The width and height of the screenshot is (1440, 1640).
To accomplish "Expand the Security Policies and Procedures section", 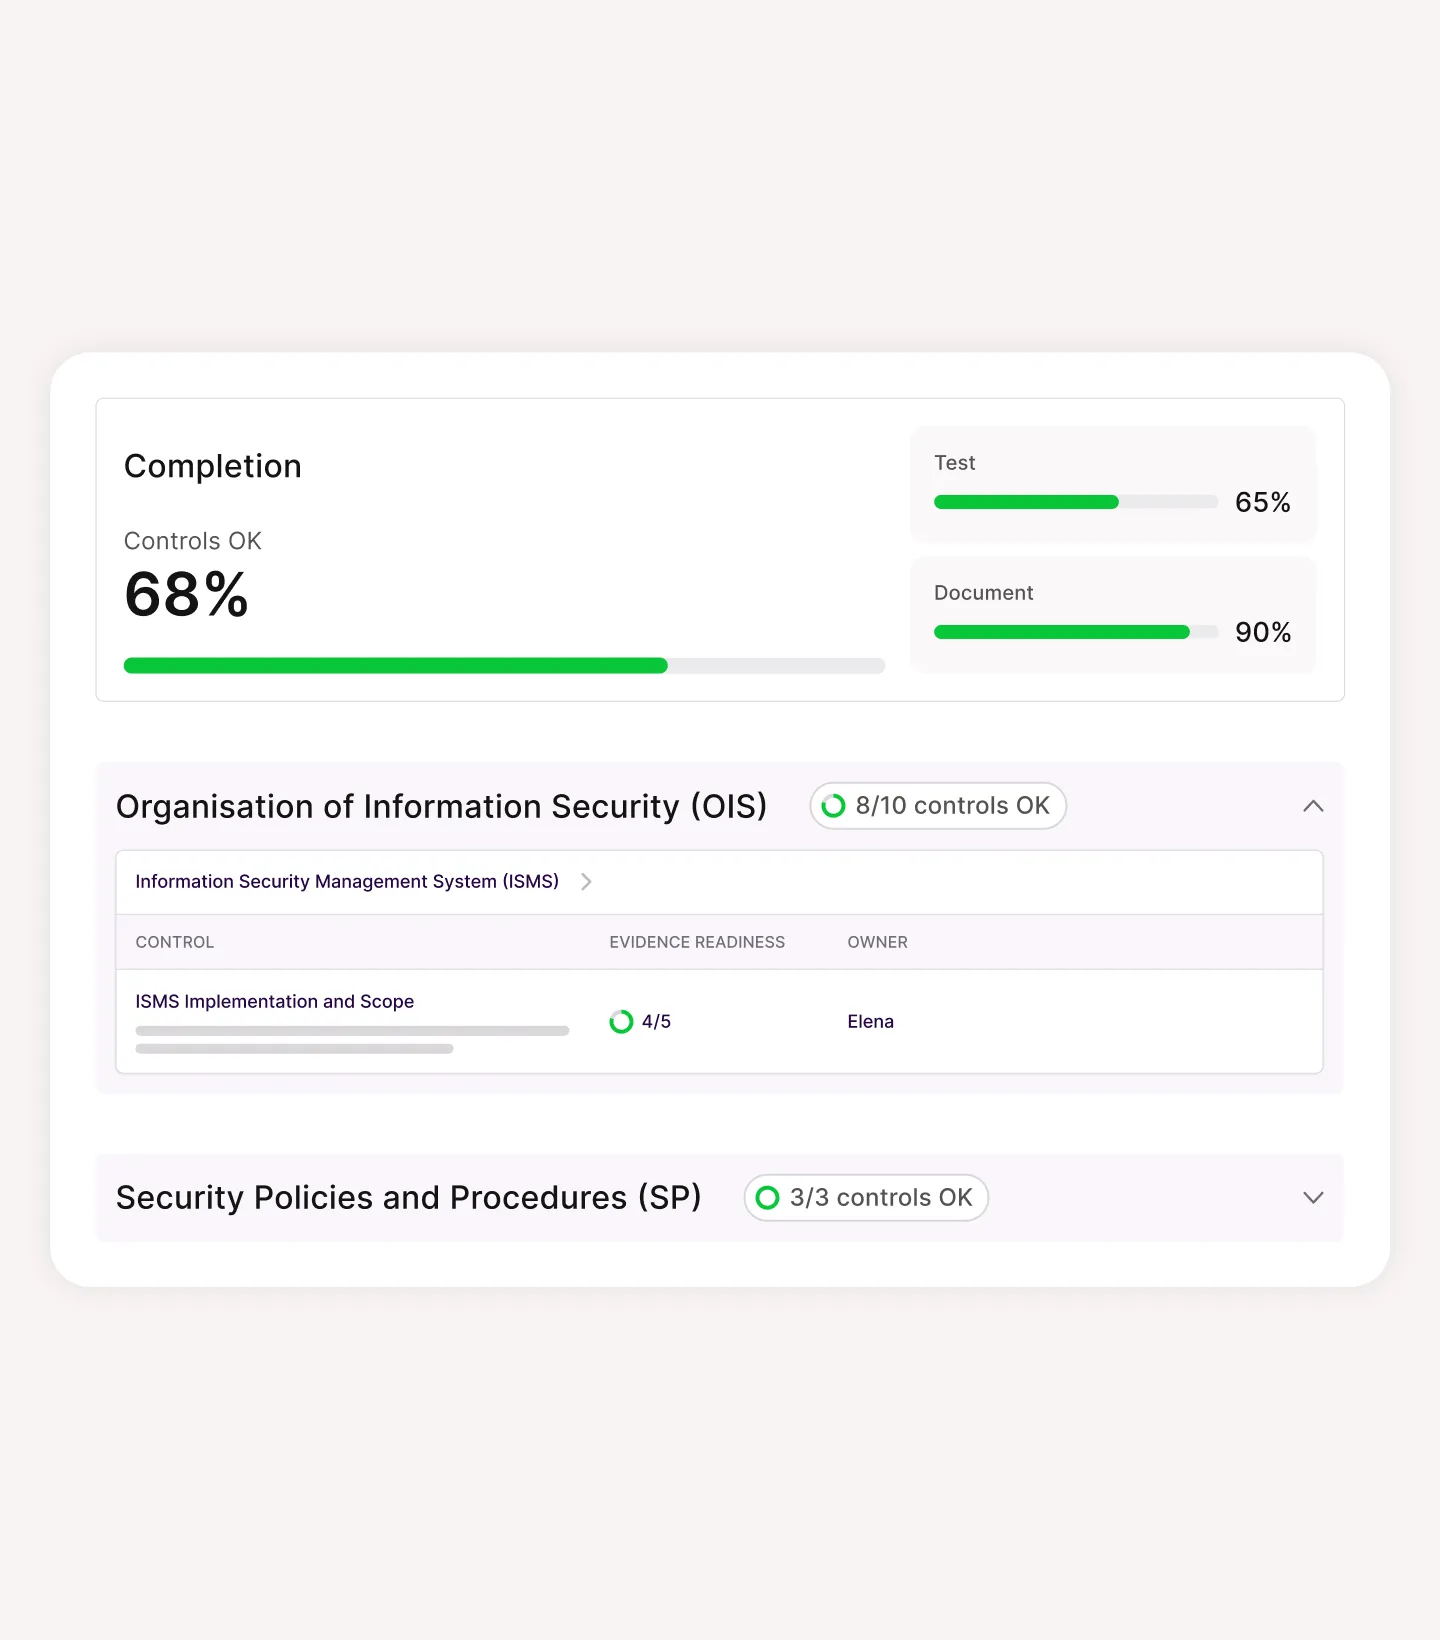I will point(1313,1197).
